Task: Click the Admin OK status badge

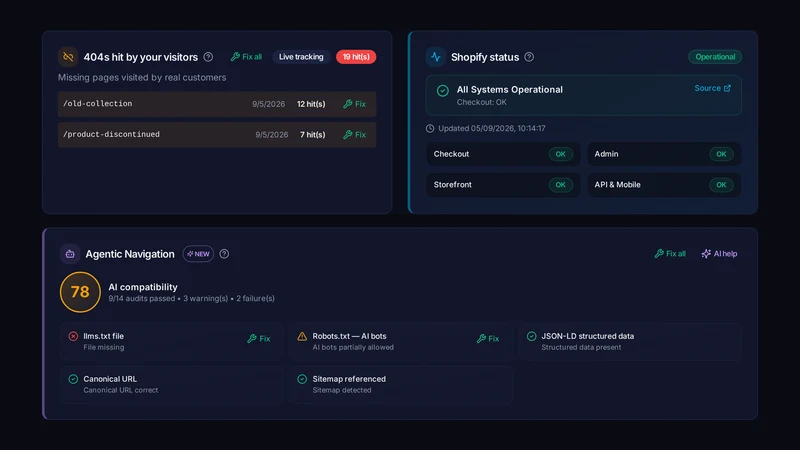Action: pyautogui.click(x=721, y=154)
